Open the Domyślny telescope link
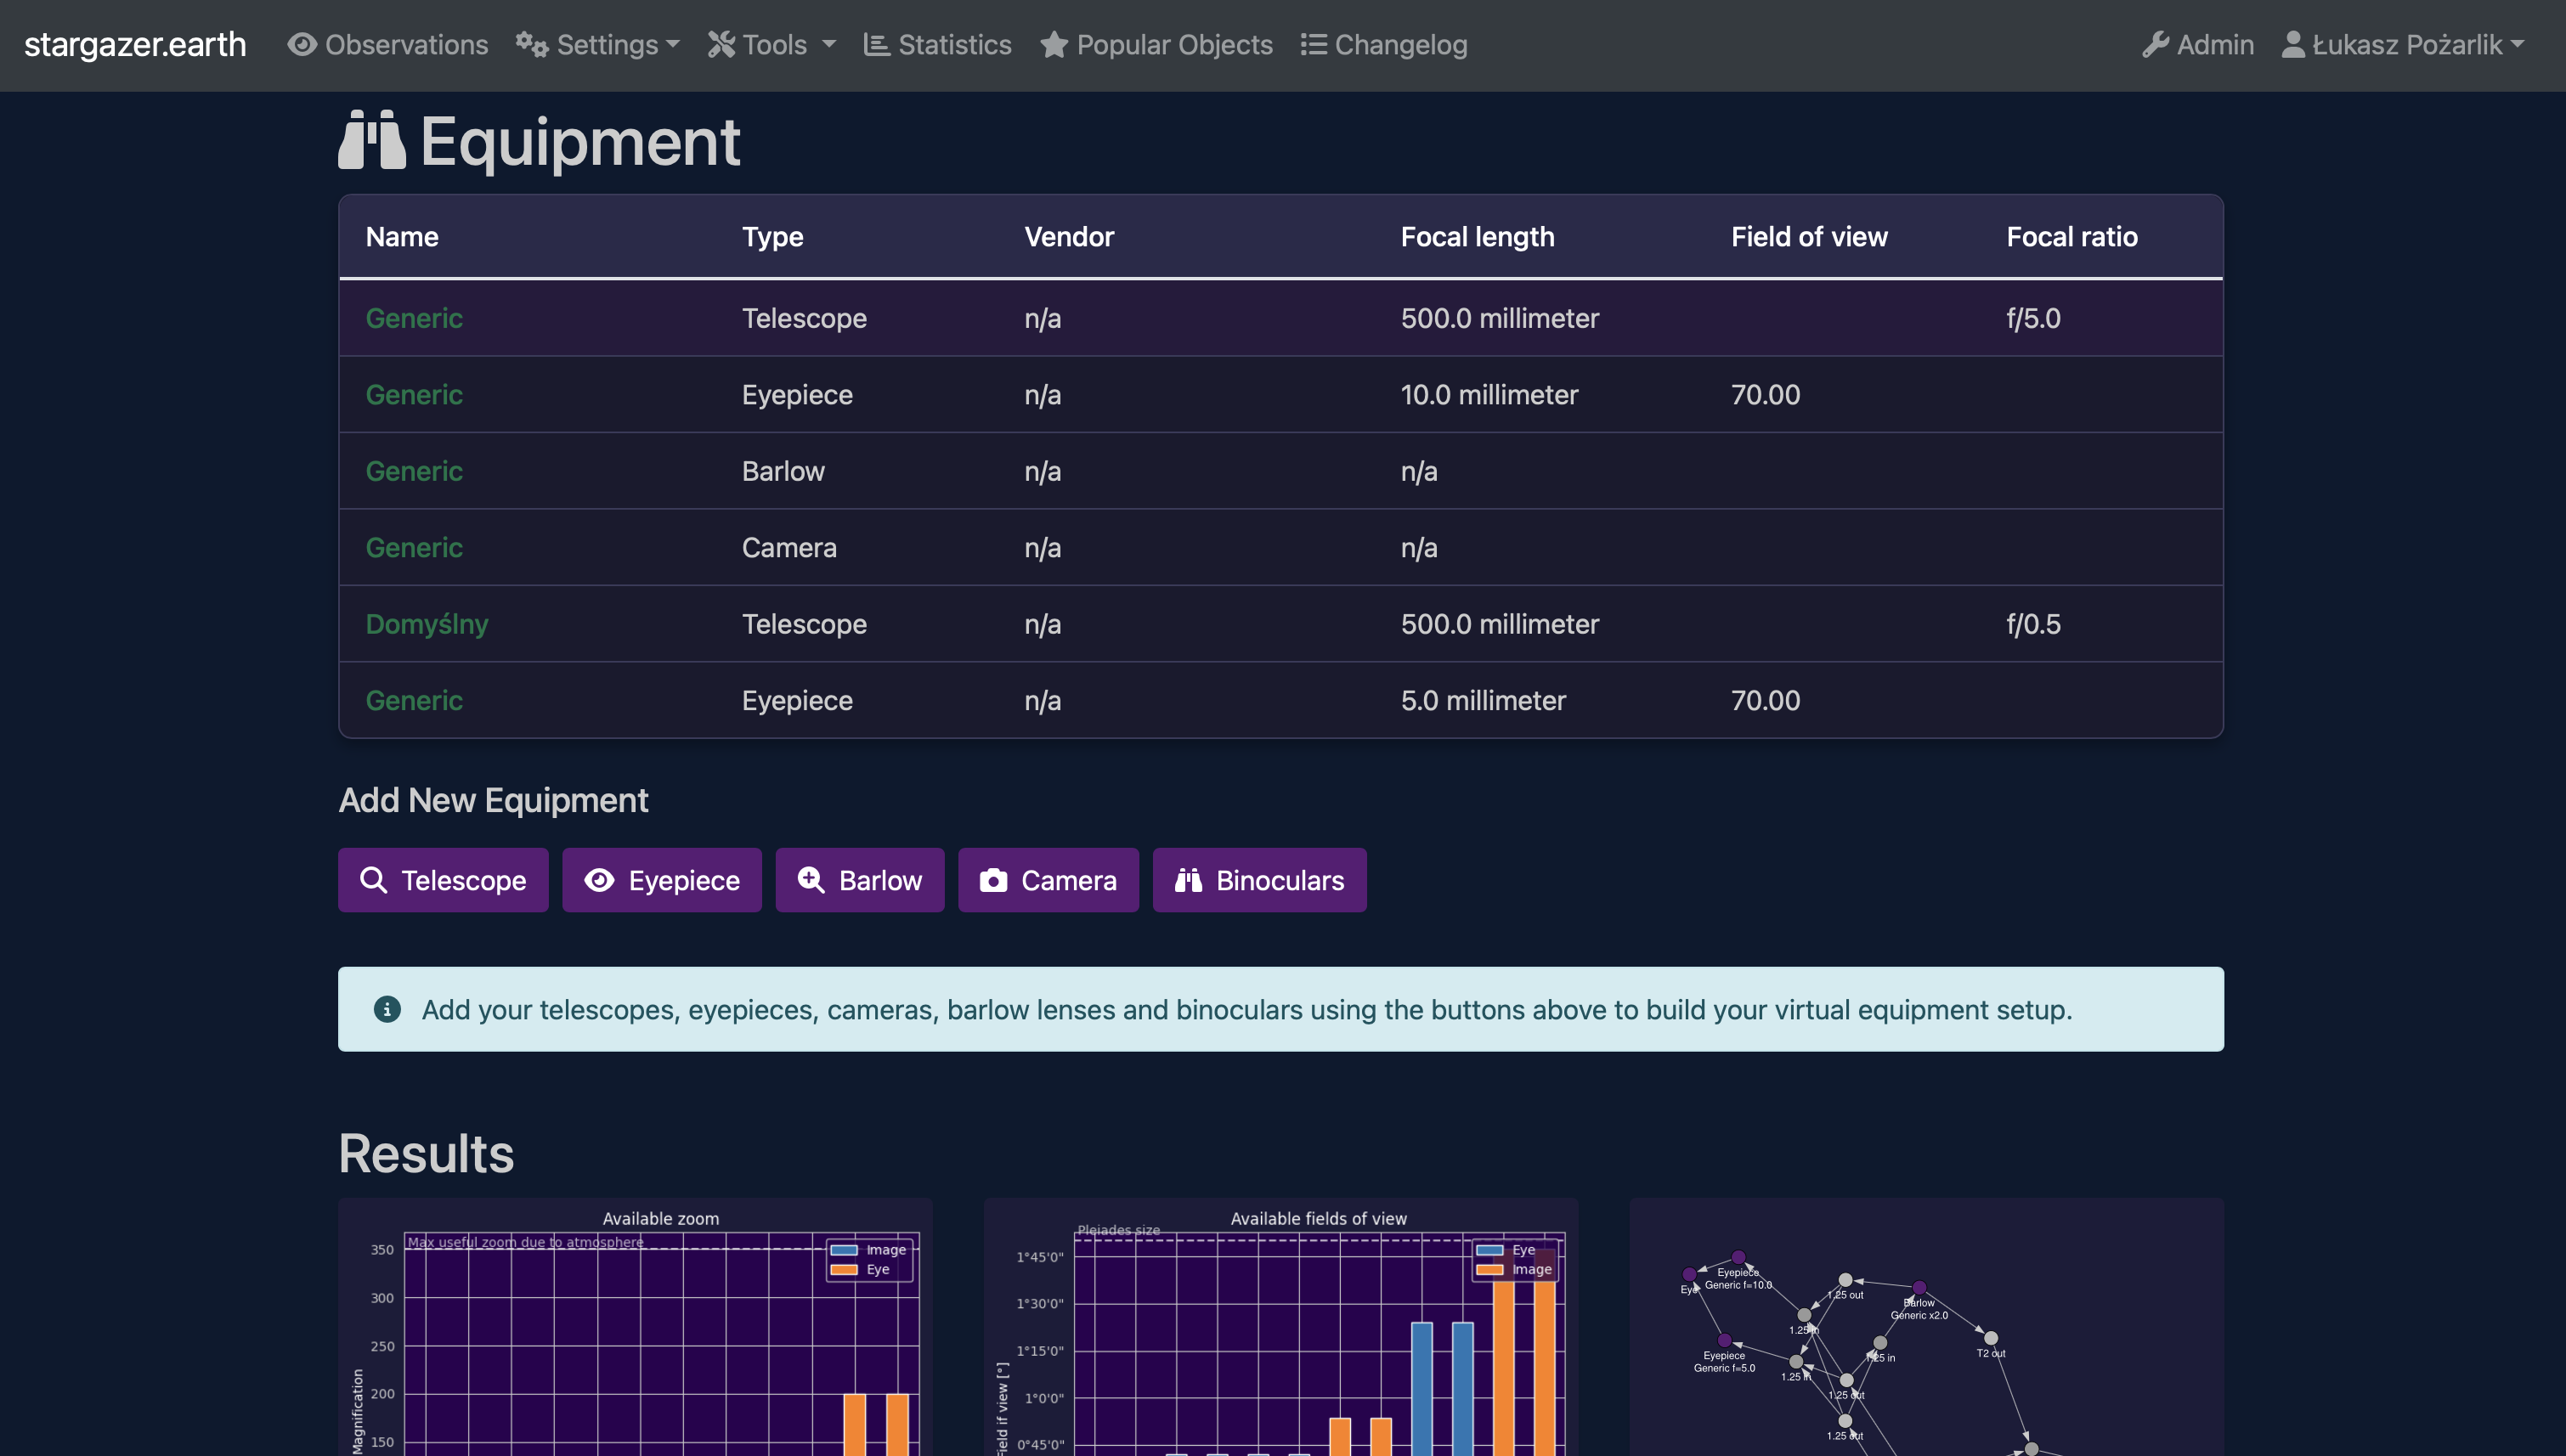This screenshot has height=1456, width=2566. coord(427,624)
